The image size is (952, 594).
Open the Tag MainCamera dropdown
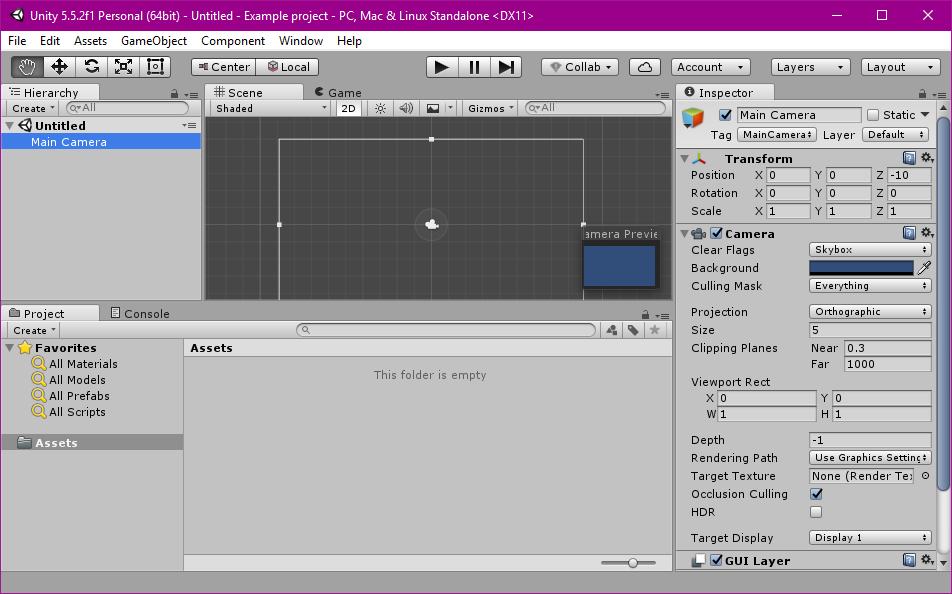coord(777,135)
